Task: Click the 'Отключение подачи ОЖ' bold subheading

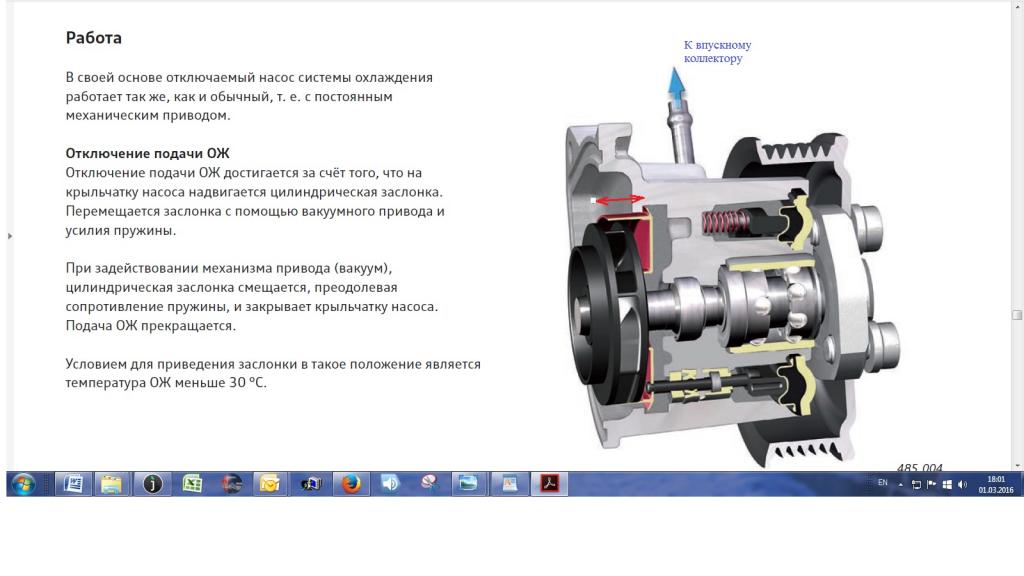Action: pos(148,153)
